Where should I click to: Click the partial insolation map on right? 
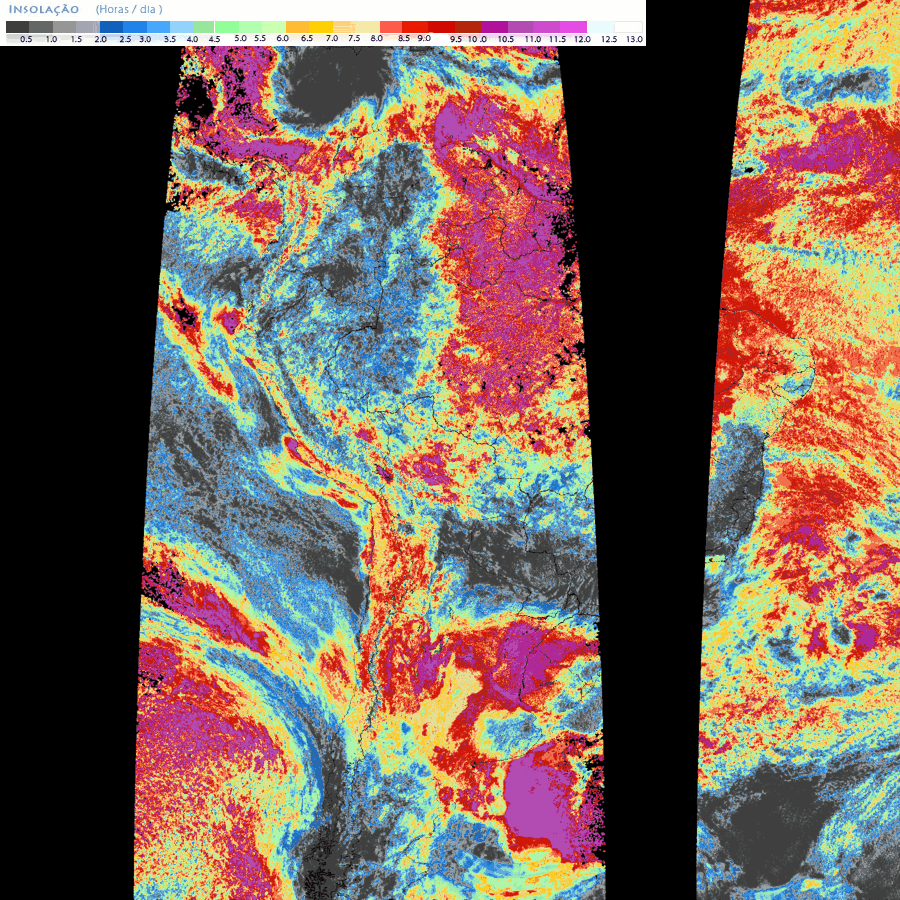point(799,450)
